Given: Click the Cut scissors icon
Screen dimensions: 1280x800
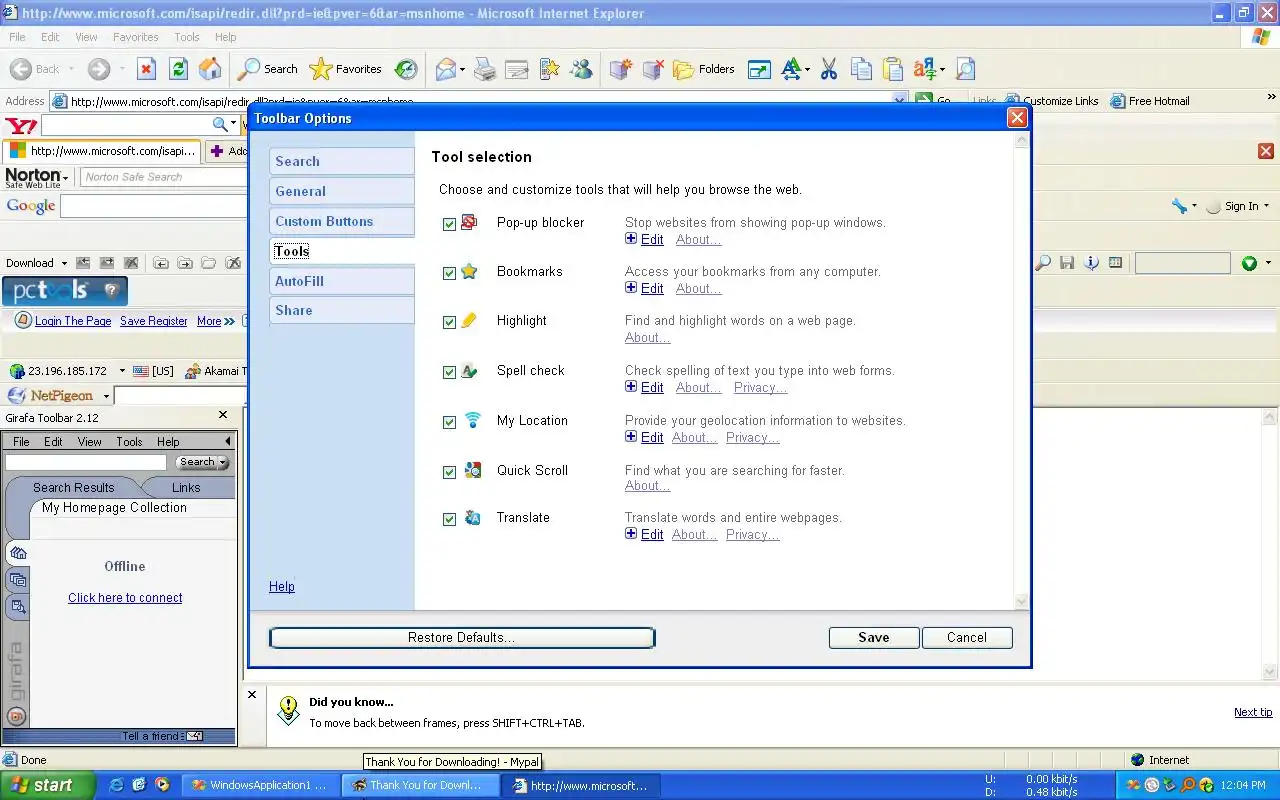Looking at the screenshot, I should click(x=828, y=69).
